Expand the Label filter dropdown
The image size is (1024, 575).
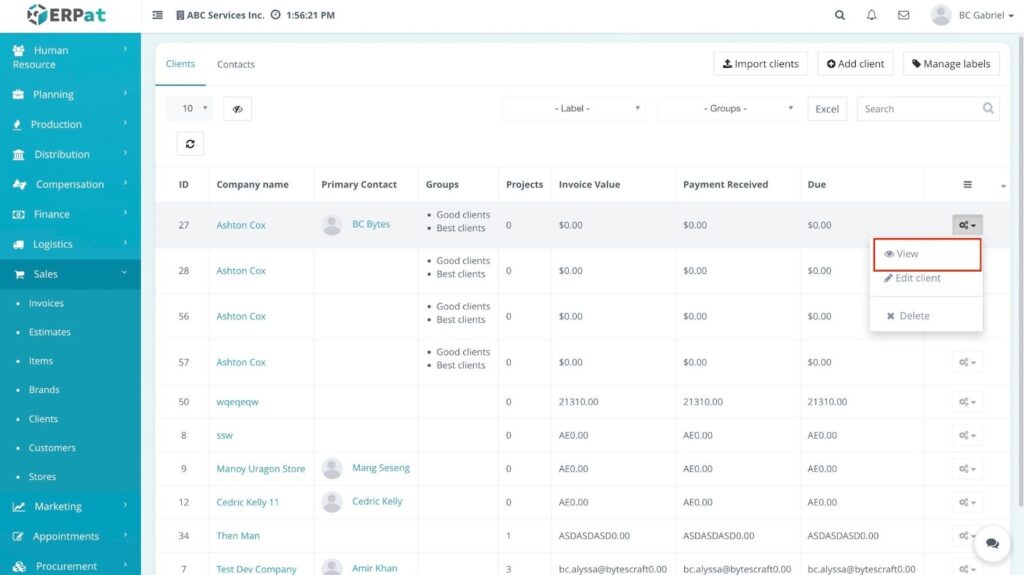point(573,109)
